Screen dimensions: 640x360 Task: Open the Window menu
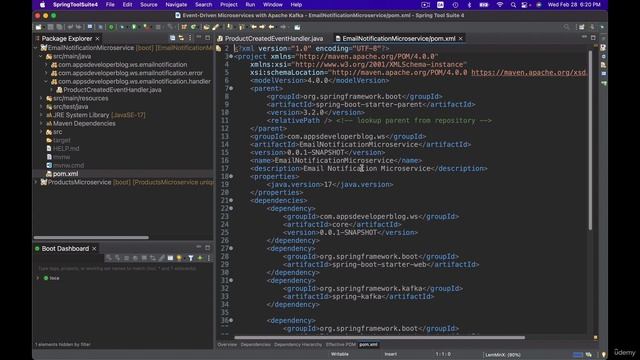pyautogui.click(x=272, y=5)
